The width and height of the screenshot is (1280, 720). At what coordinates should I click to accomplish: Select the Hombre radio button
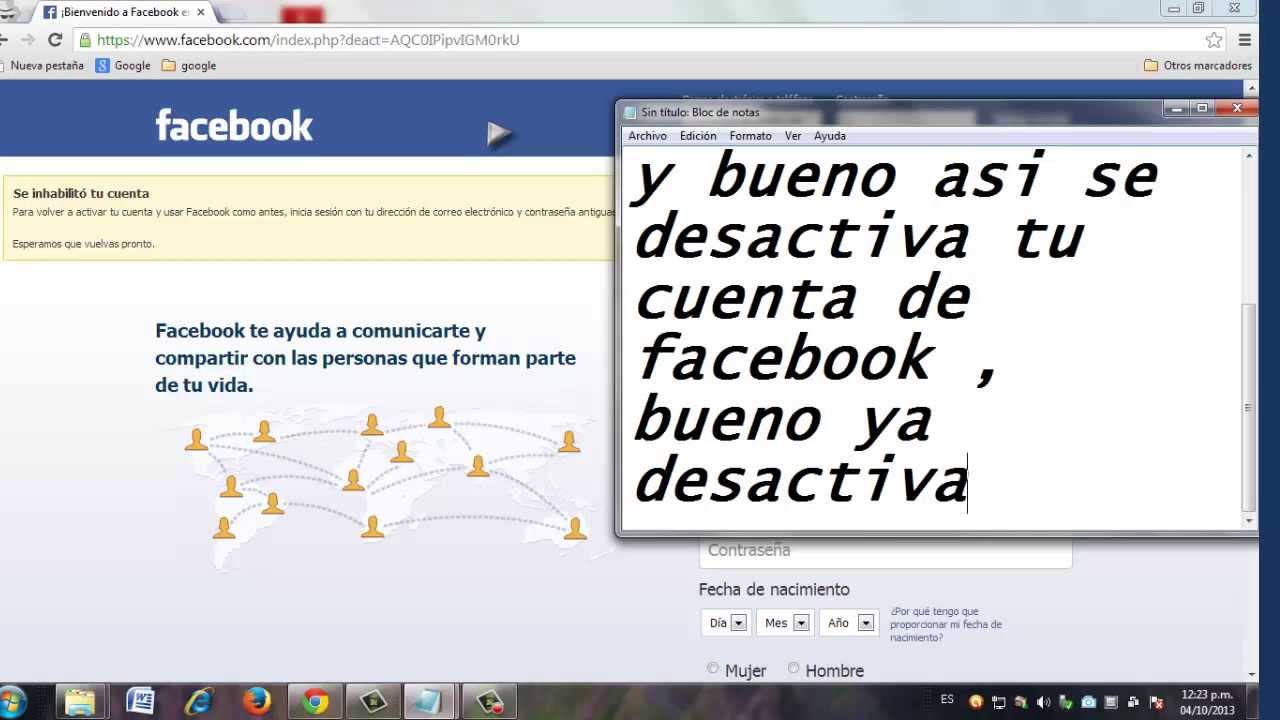794,668
